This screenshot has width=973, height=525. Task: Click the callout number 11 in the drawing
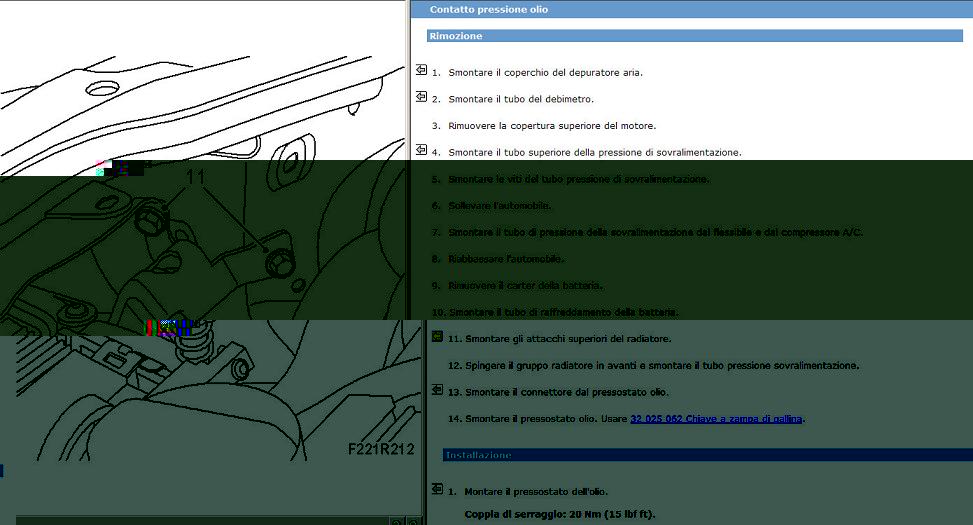195,177
